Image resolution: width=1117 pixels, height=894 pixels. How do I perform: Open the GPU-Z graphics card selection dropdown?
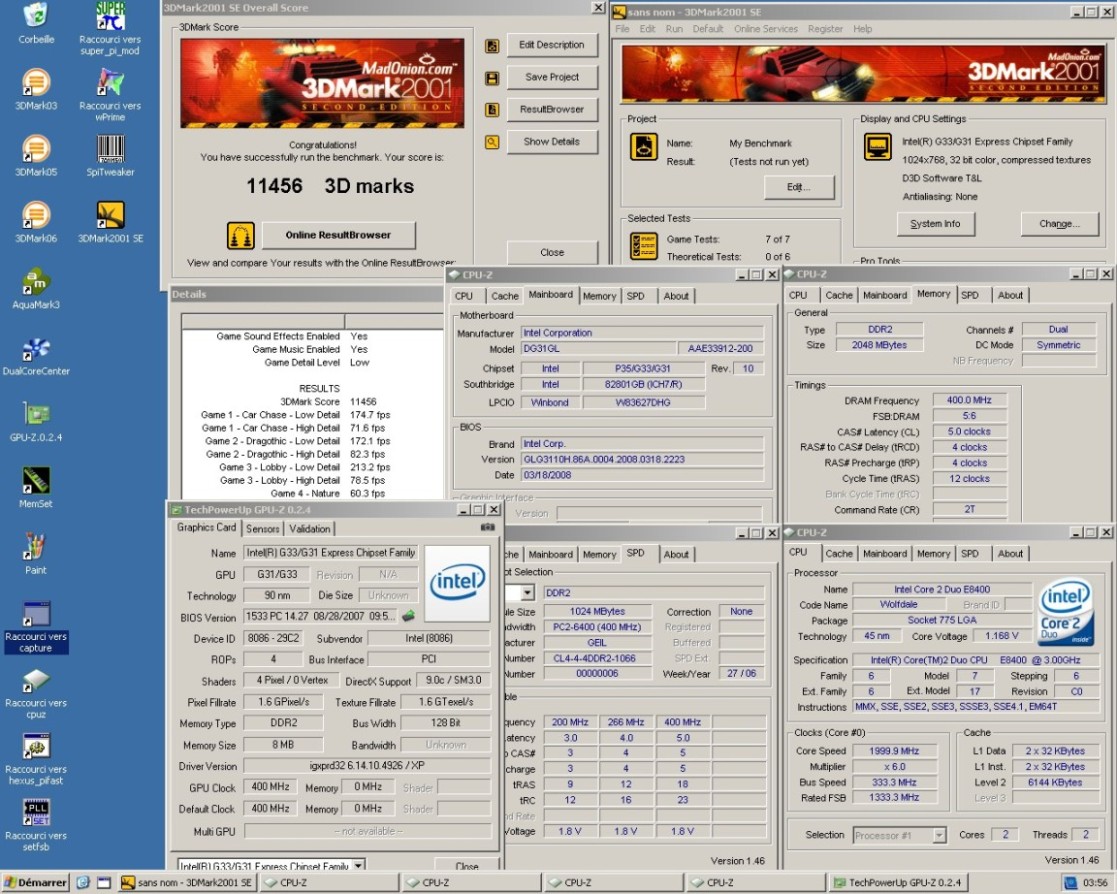tap(358, 866)
